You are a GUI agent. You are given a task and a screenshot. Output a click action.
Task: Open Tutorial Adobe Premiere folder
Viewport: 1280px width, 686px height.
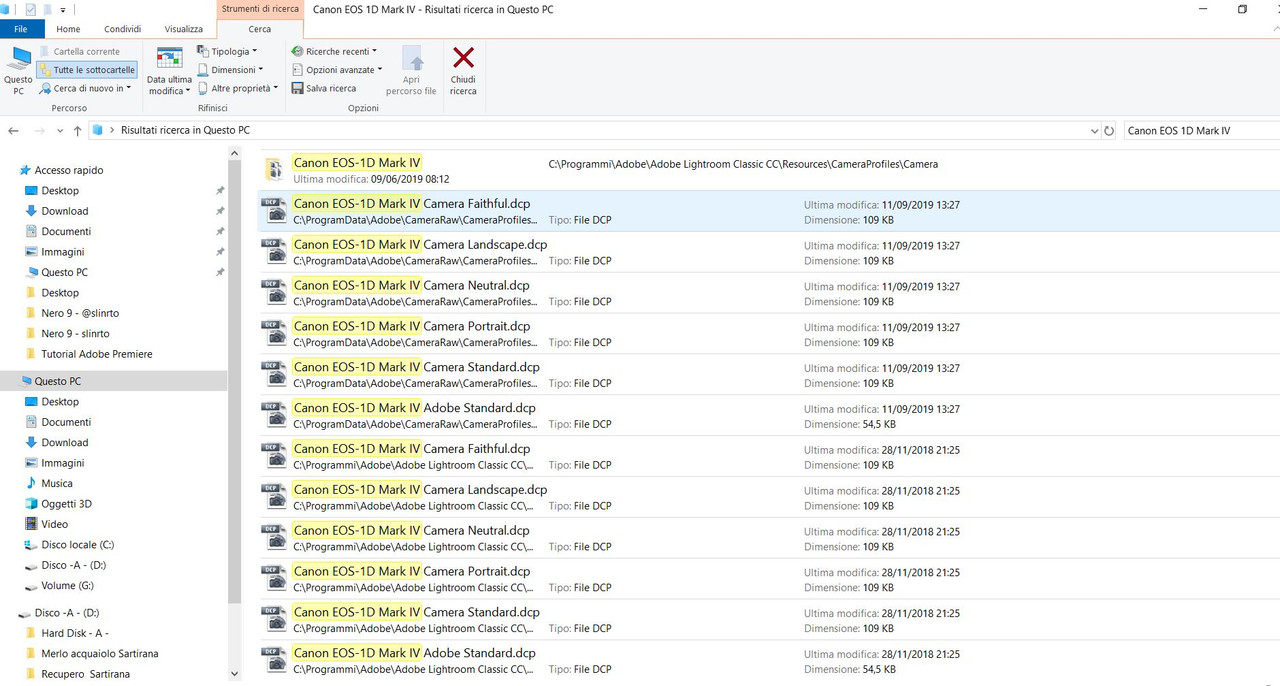(x=96, y=354)
